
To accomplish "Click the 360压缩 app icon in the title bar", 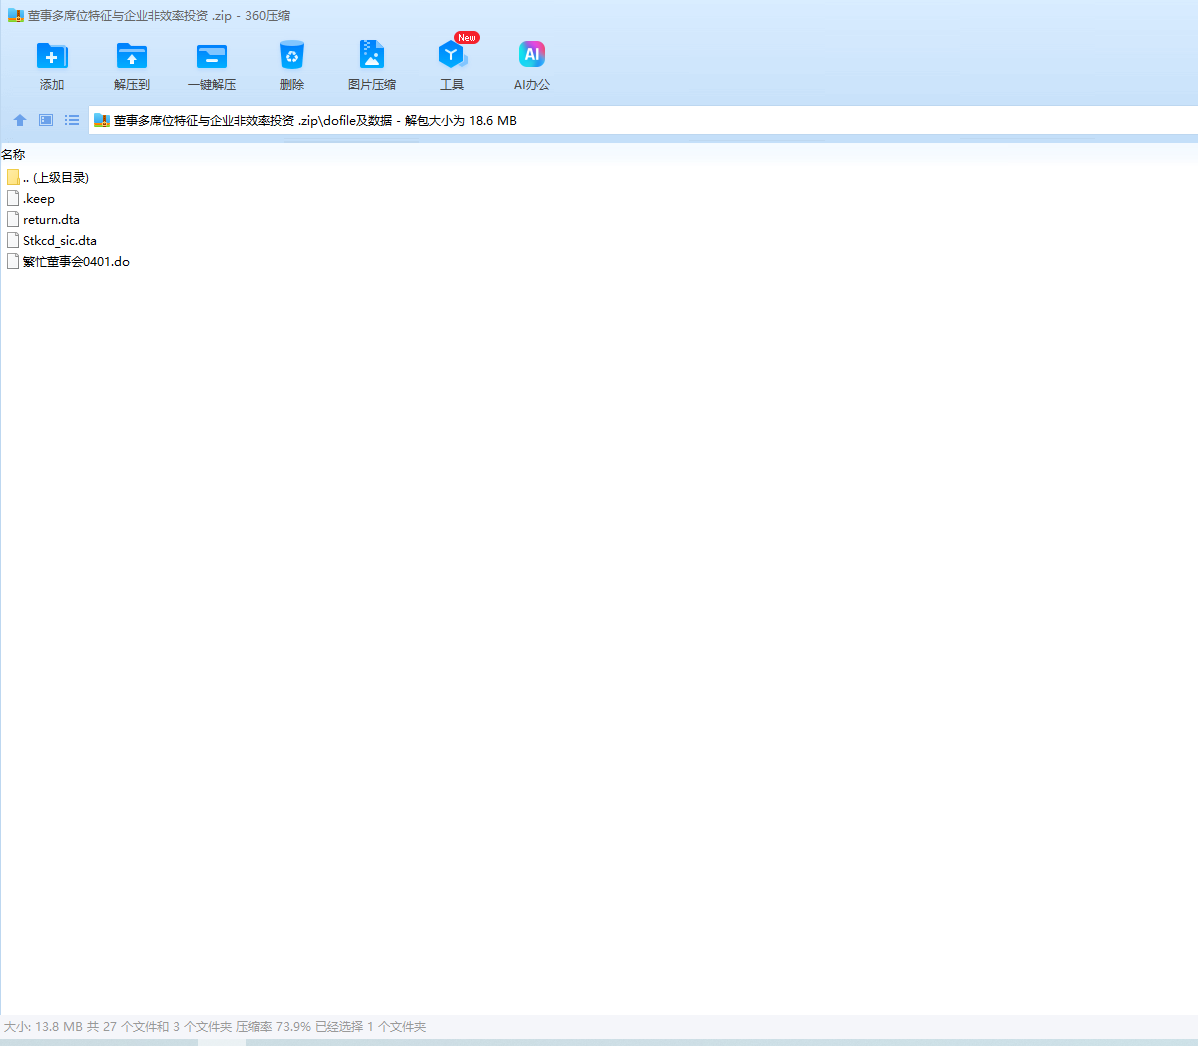I will click(x=15, y=15).
